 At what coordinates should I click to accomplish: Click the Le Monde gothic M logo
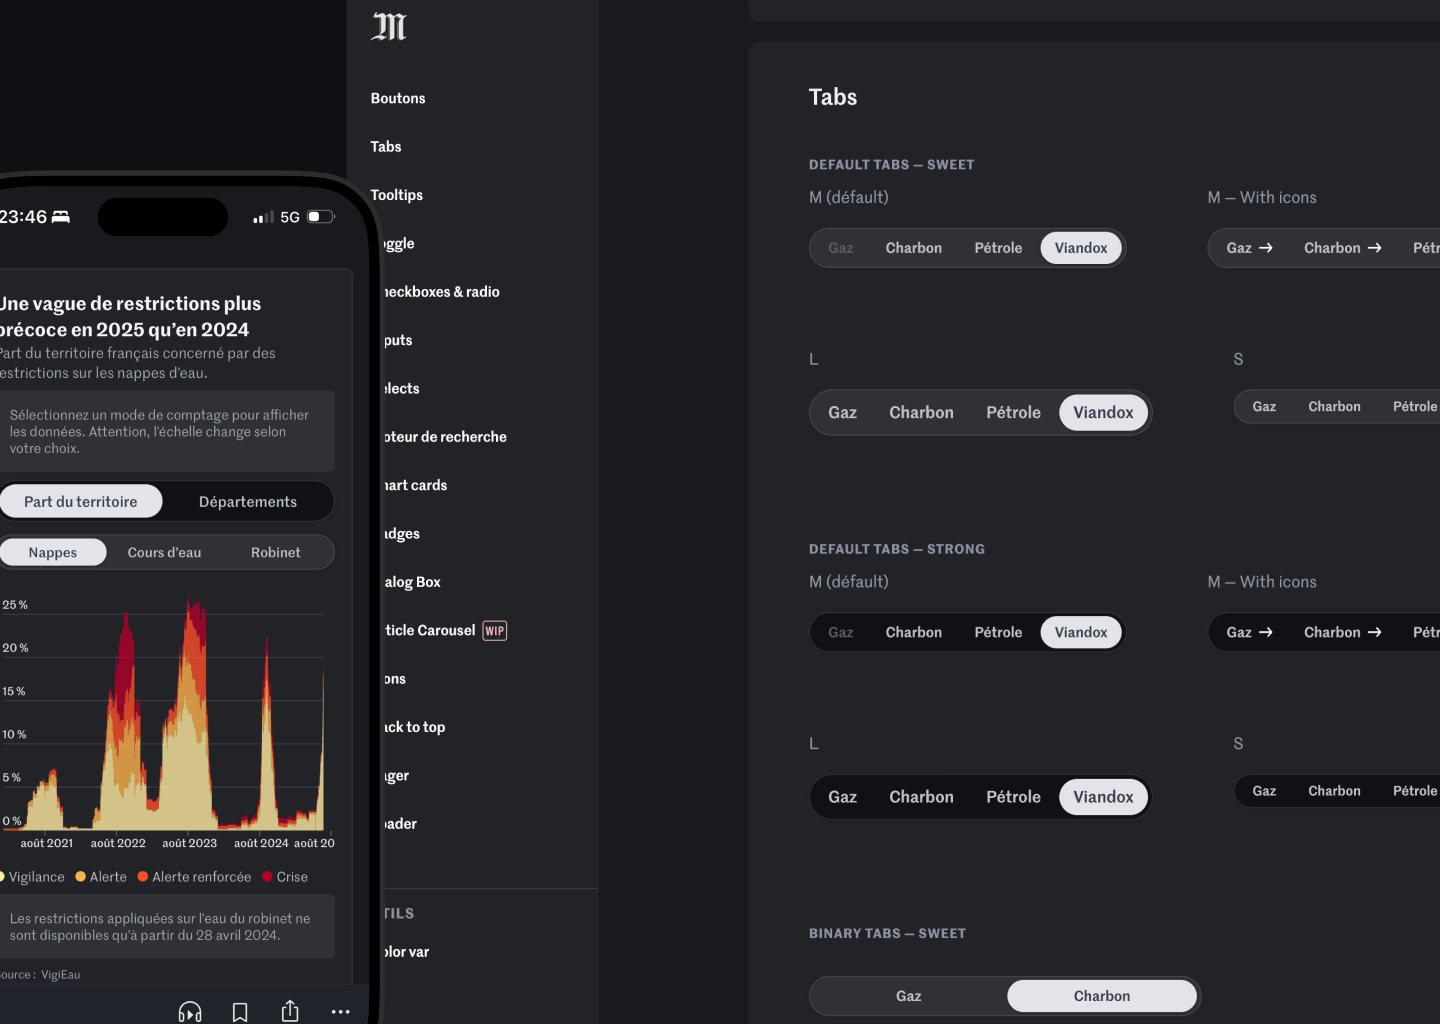coord(389,27)
